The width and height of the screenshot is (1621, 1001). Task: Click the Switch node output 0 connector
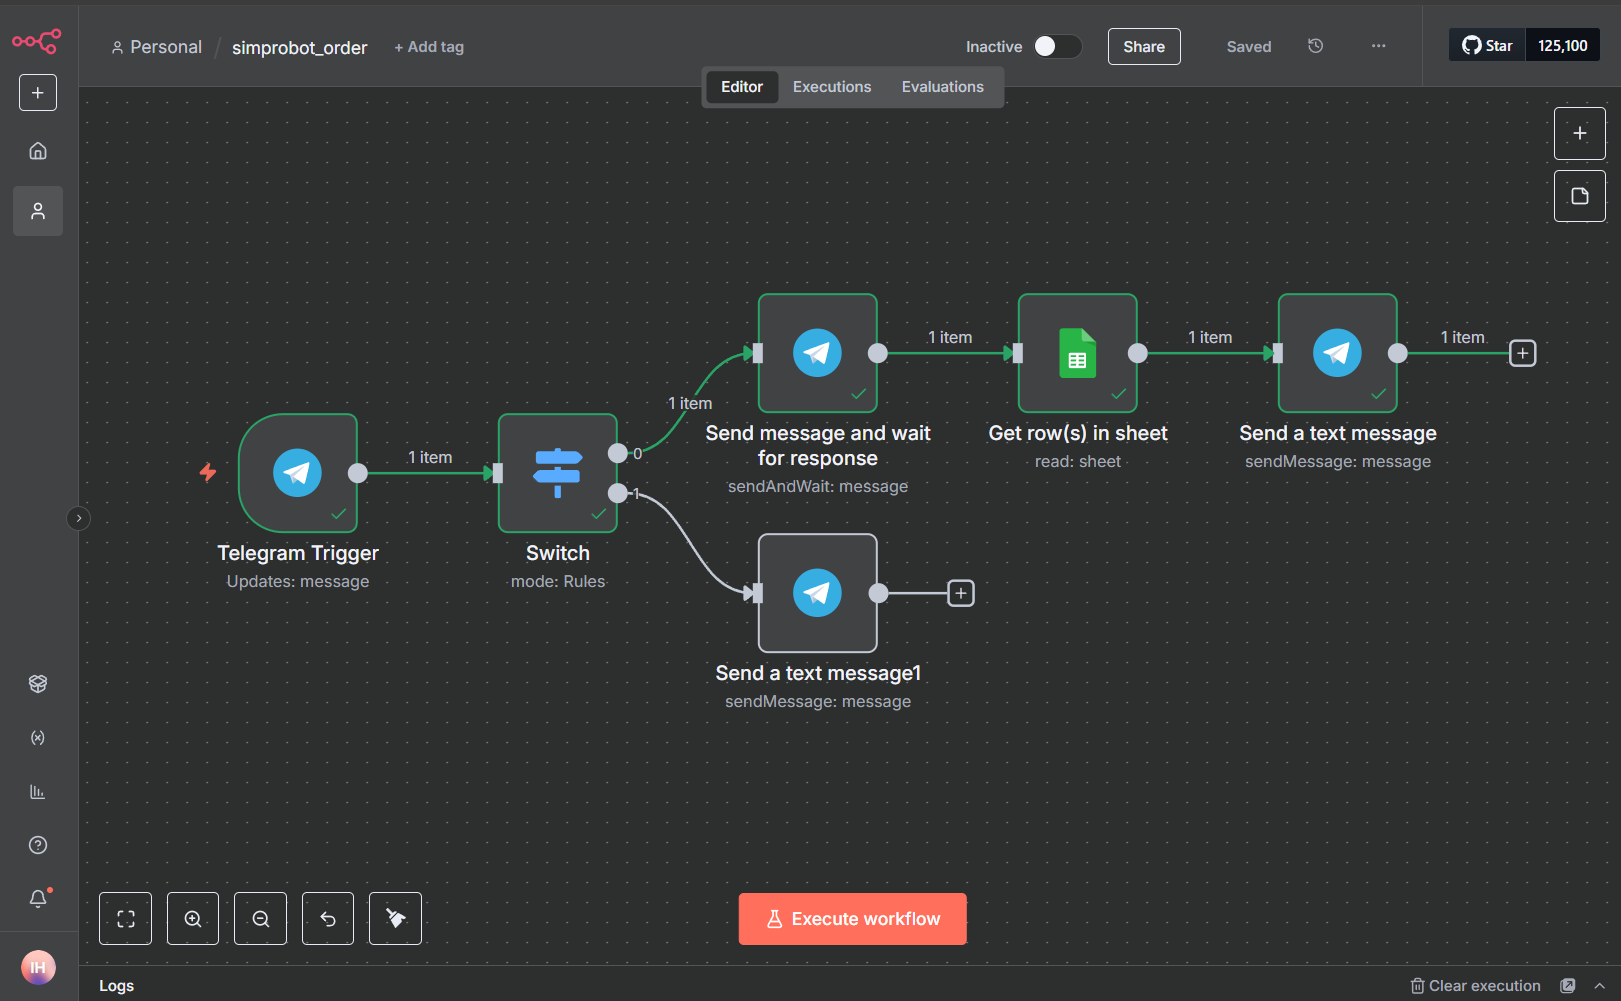(618, 453)
